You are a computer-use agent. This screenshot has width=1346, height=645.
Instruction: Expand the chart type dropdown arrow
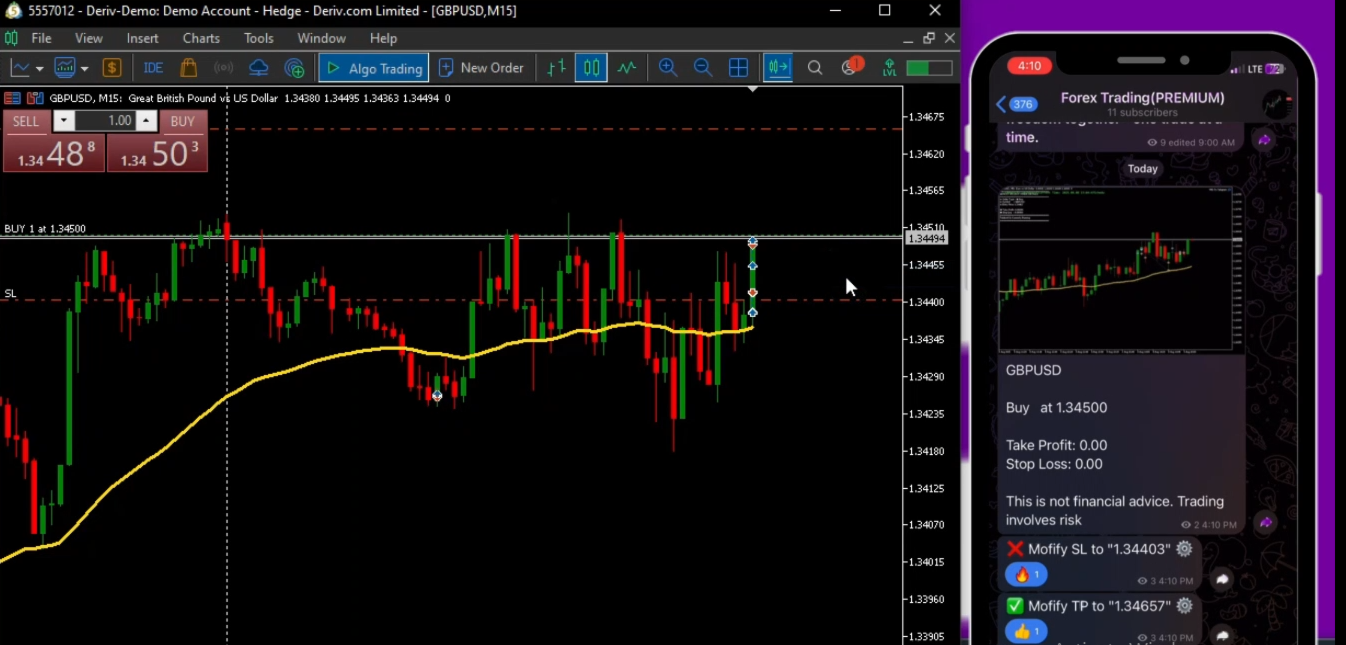point(39,69)
